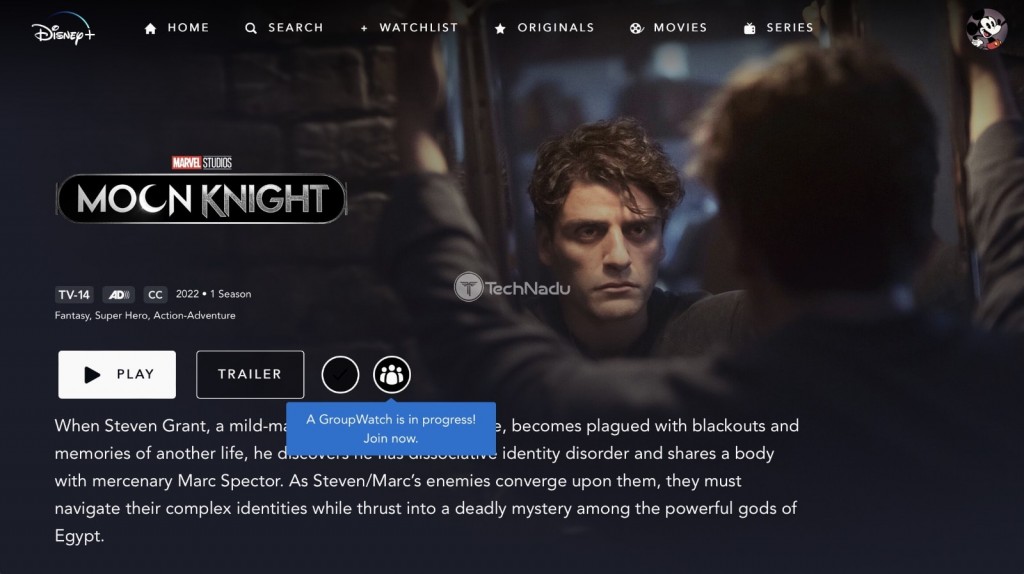Image resolution: width=1024 pixels, height=574 pixels.
Task: Start a GroupWatch with the group icon
Action: (x=392, y=375)
